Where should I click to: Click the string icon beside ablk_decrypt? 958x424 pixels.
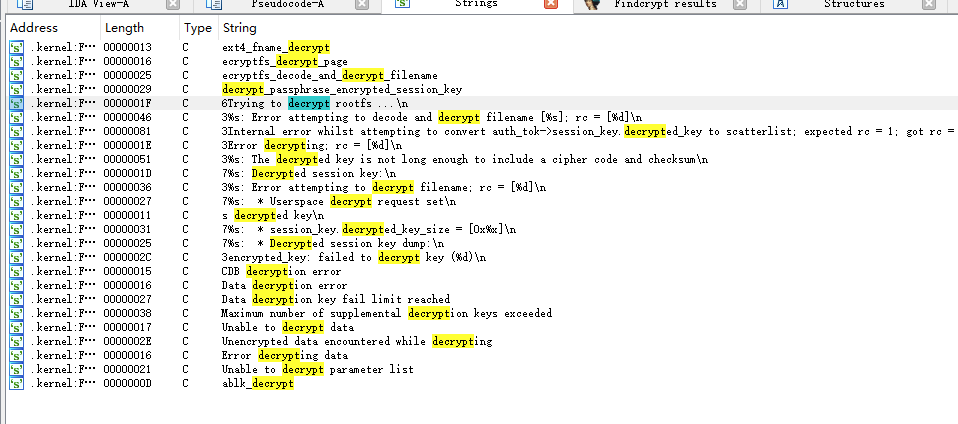[16, 383]
